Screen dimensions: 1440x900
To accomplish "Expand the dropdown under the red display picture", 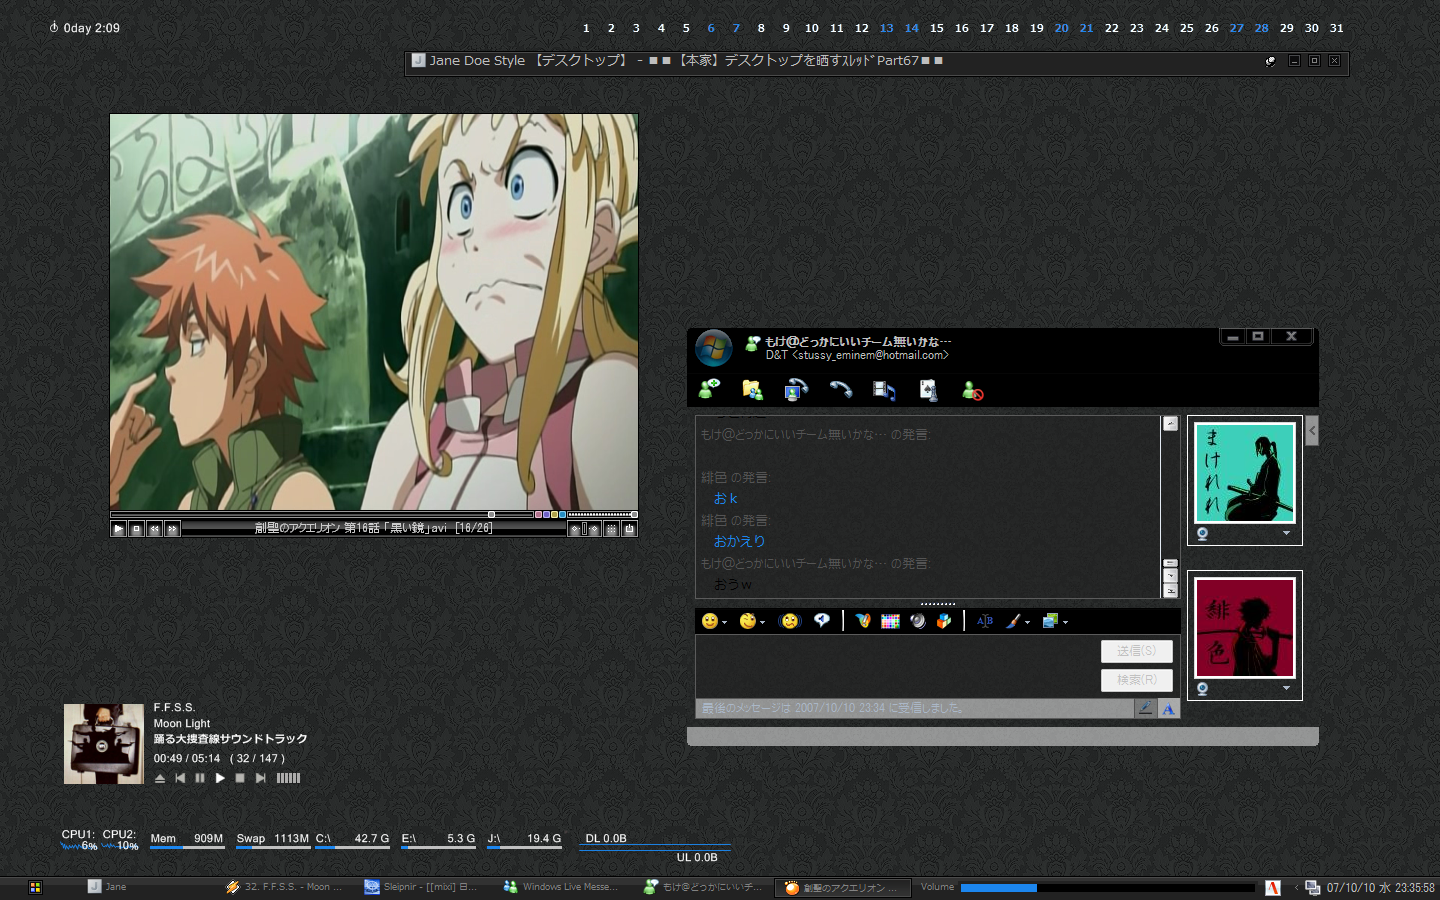I will (1287, 688).
